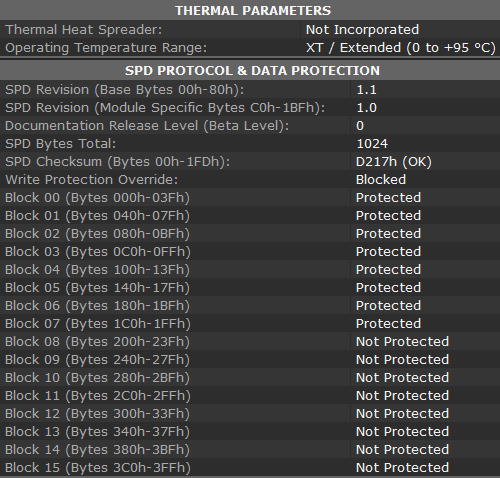Select Not Protected status of Block 13
This screenshot has height=478, width=500.
click(402, 432)
